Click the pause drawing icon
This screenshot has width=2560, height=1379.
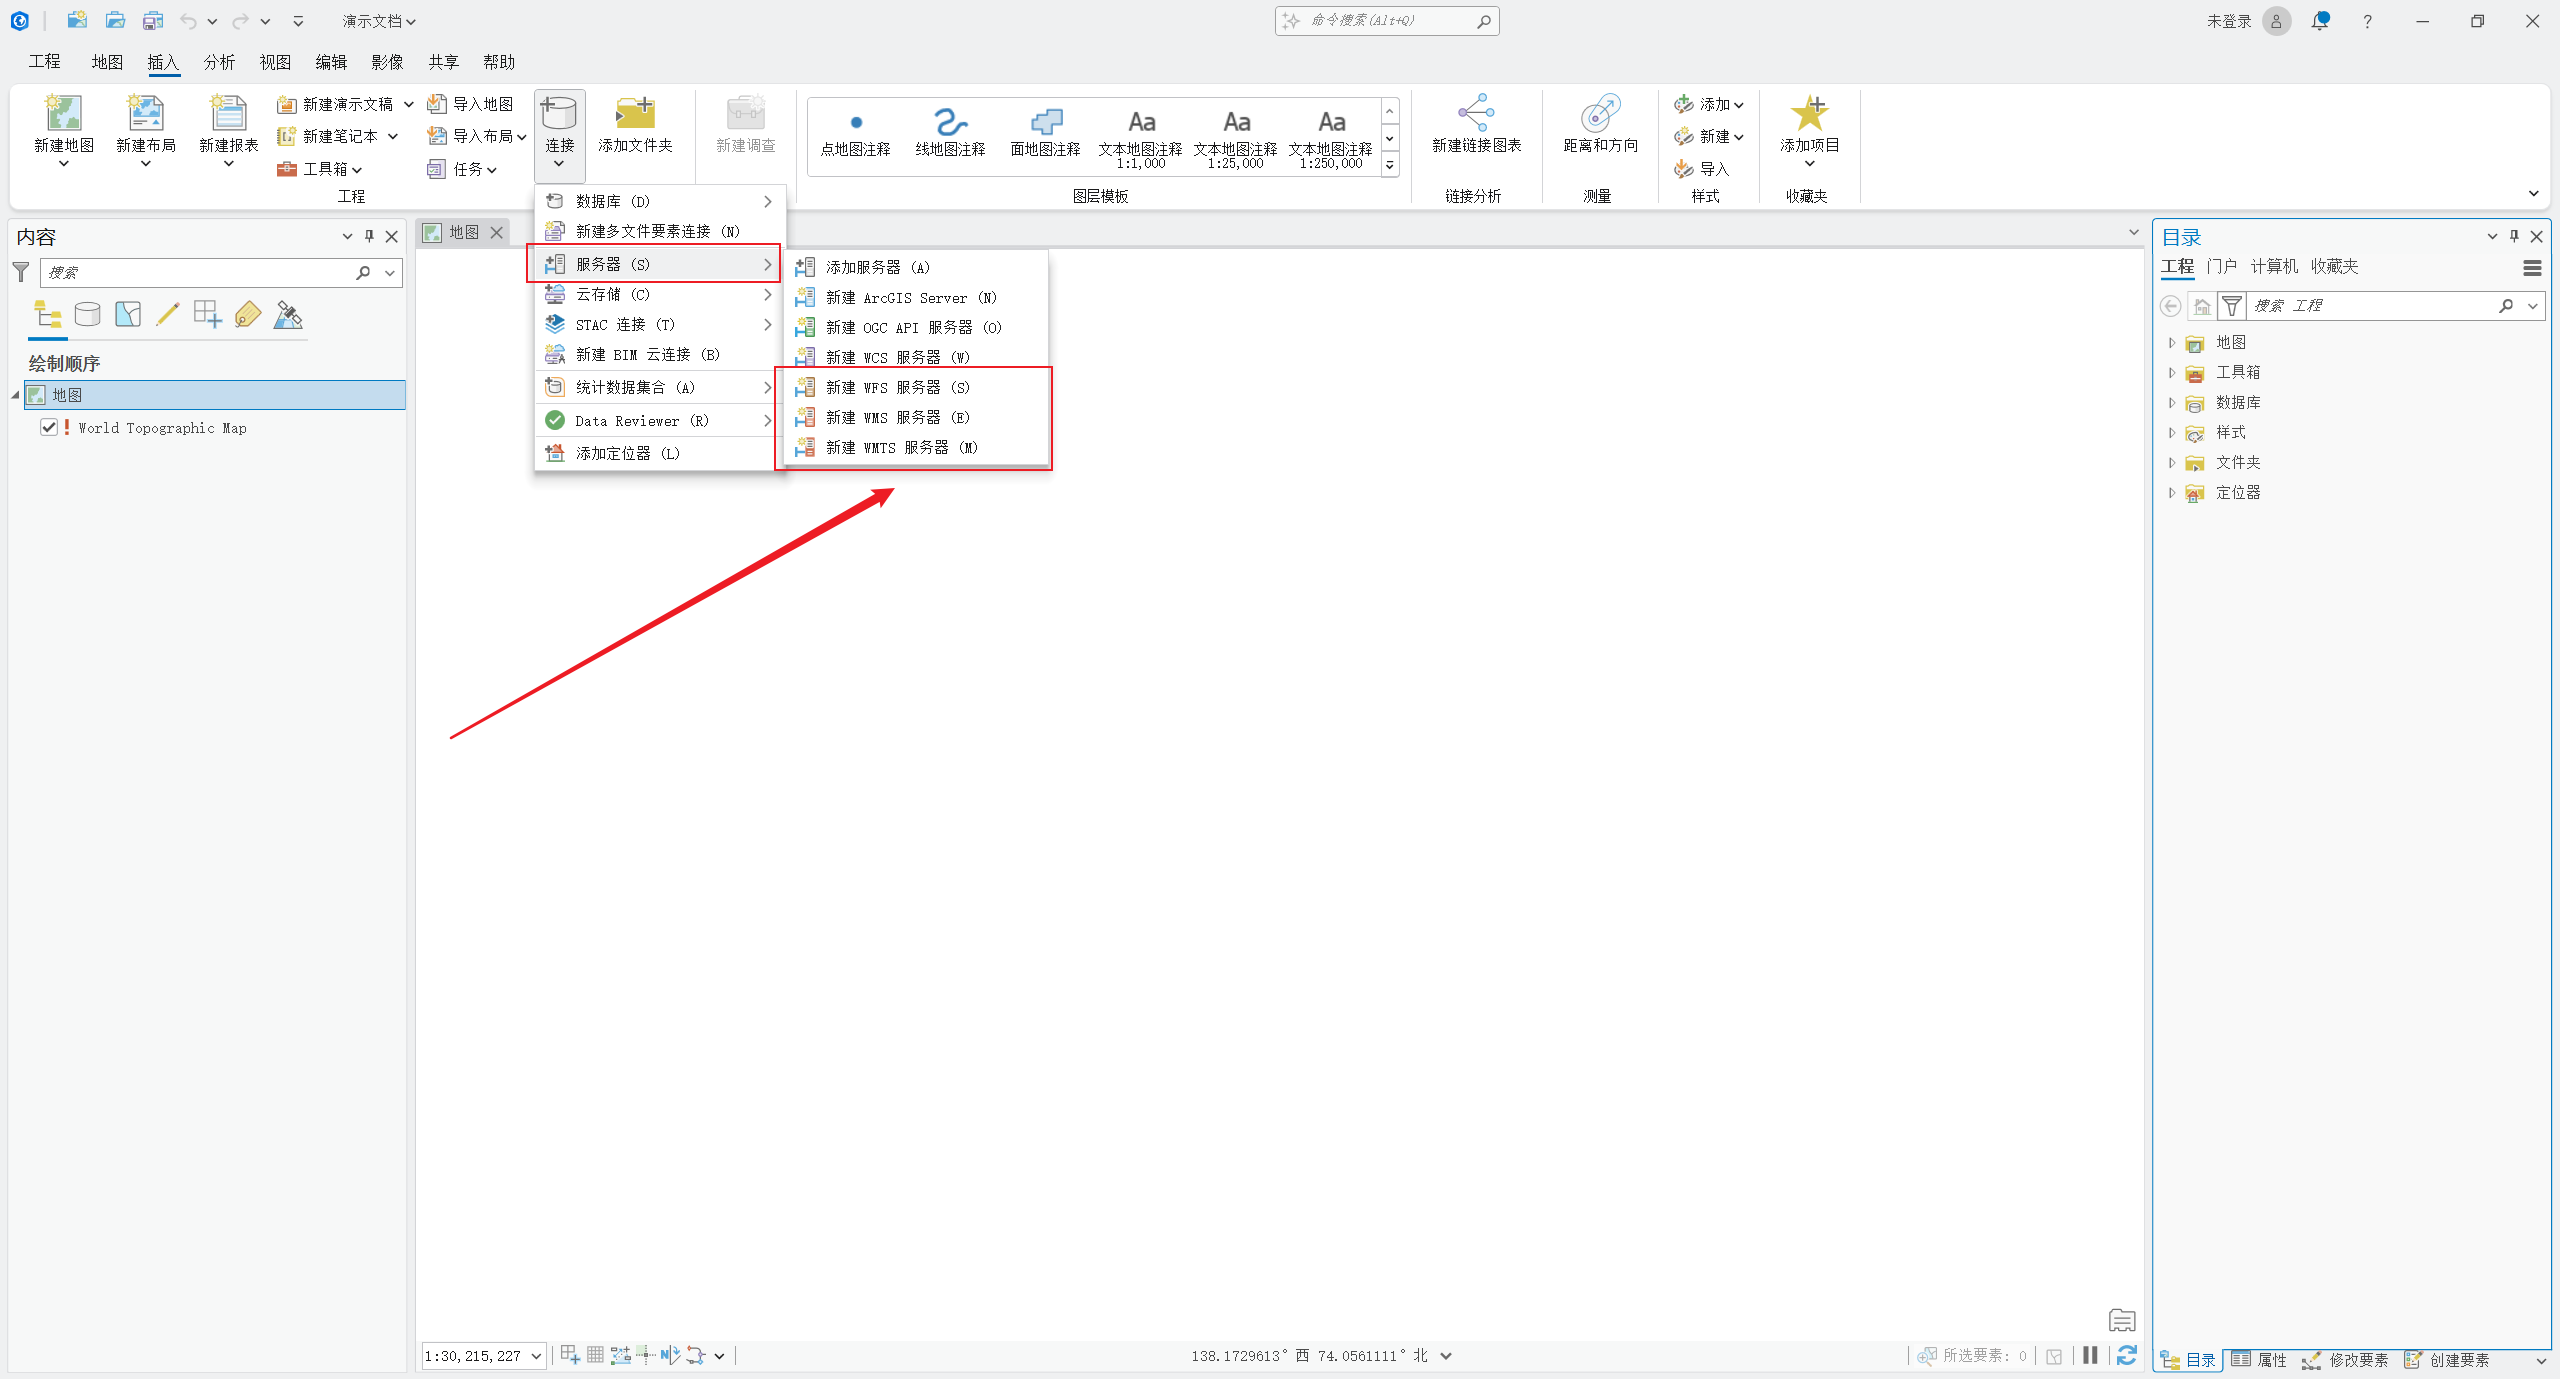click(x=2090, y=1355)
